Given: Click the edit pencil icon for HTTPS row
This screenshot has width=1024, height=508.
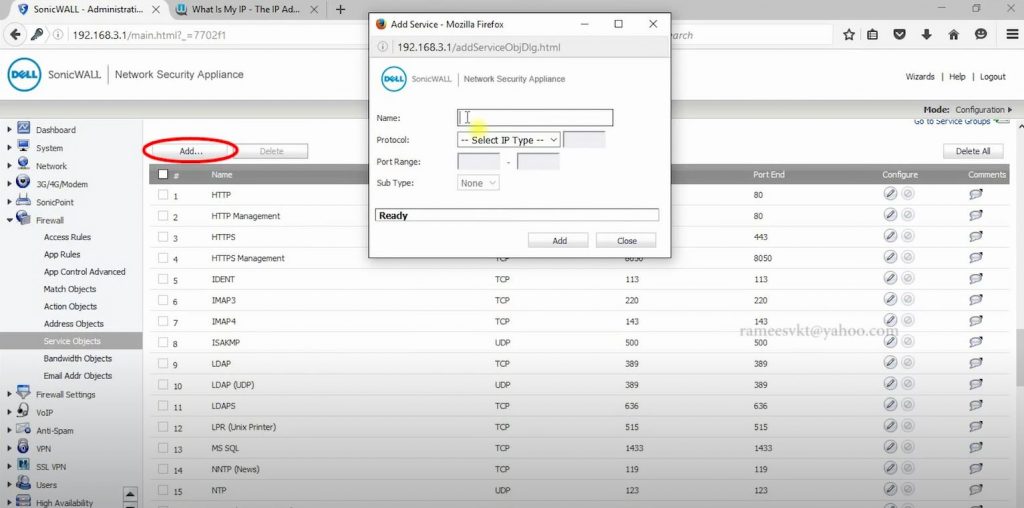Looking at the screenshot, I should click(x=889, y=236).
